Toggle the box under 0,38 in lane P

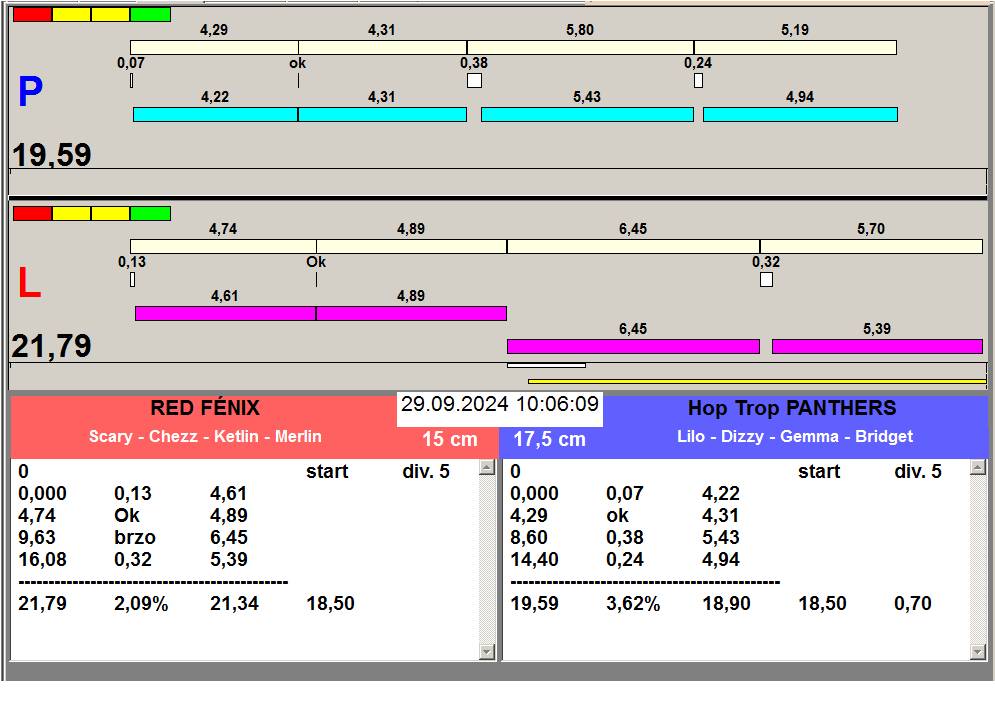(x=474, y=81)
